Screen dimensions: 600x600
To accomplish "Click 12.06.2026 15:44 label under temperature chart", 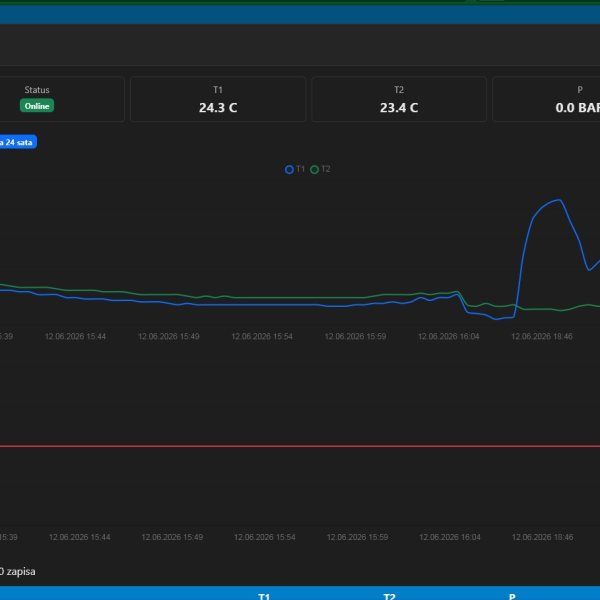I will [75, 336].
